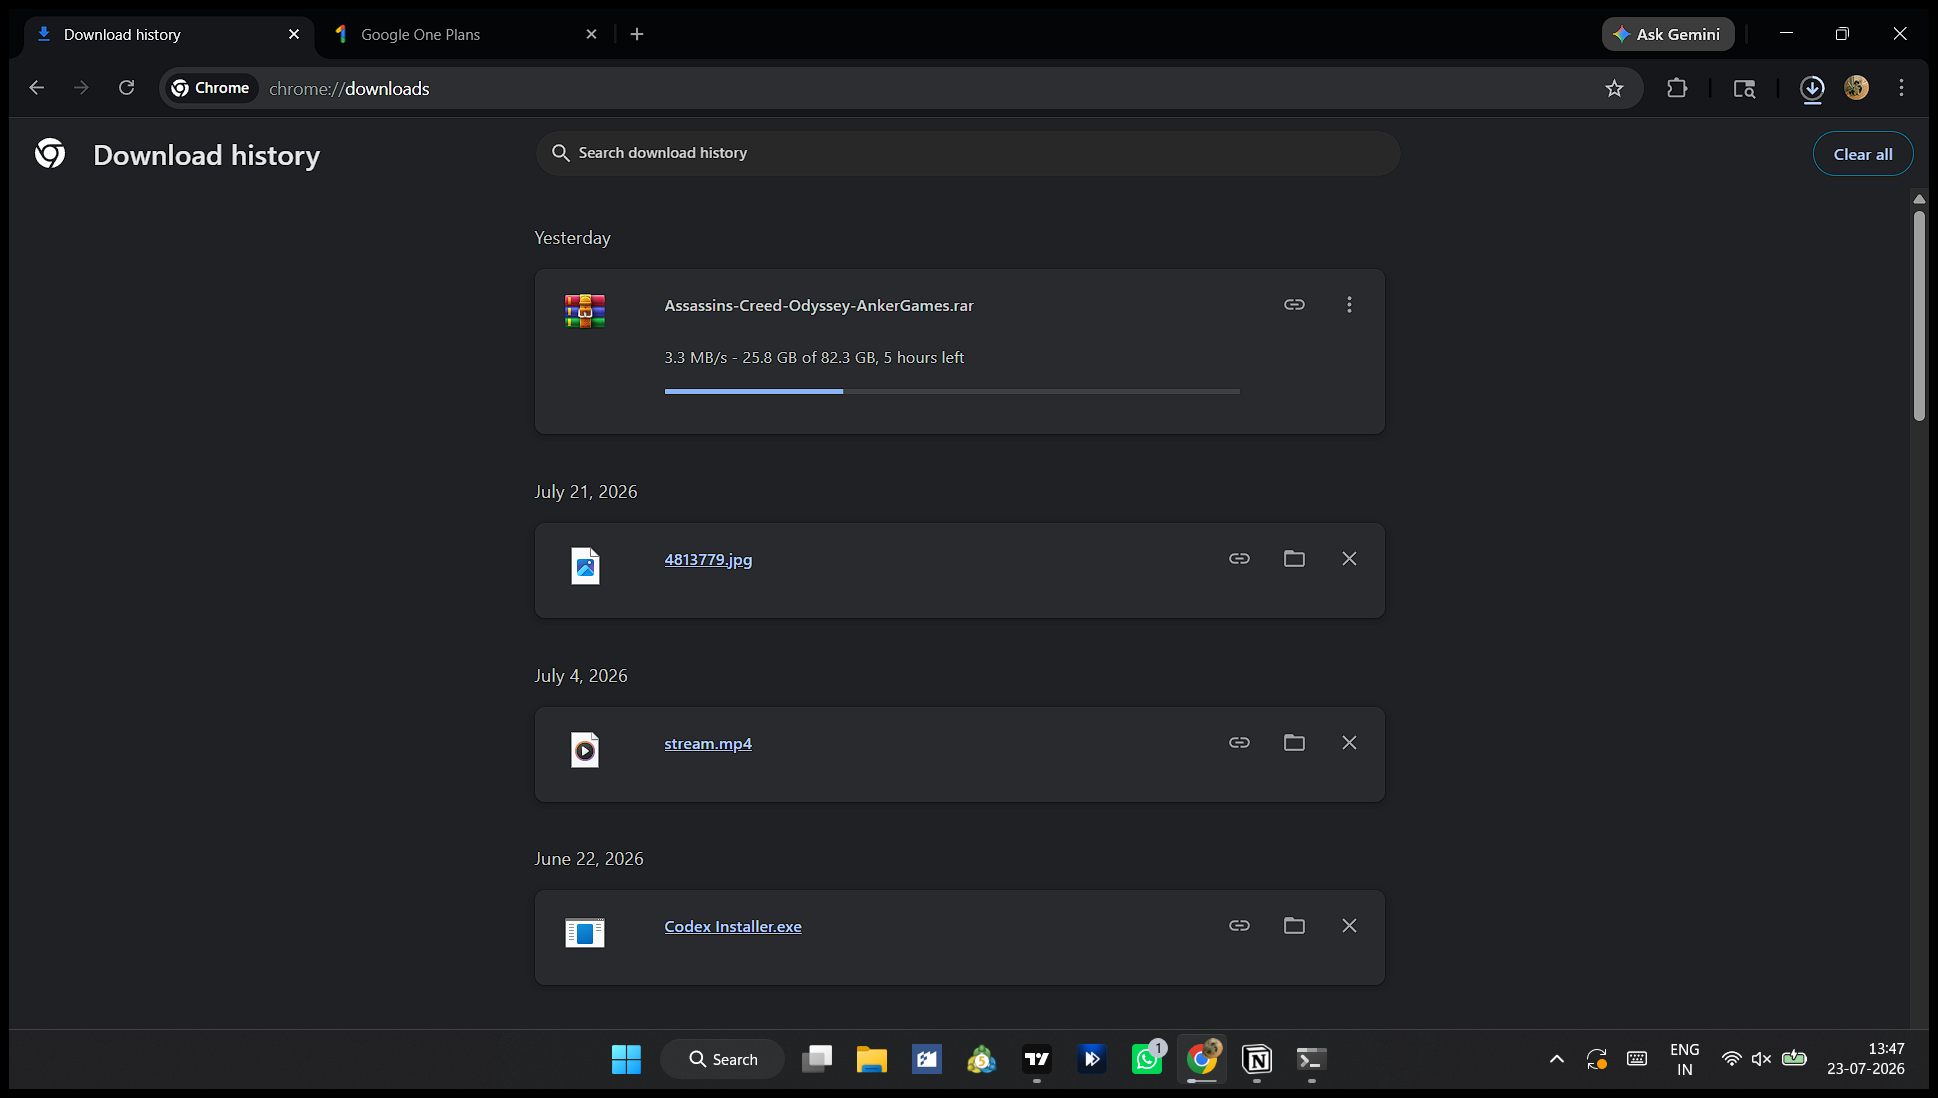Viewport: 1938px width, 1098px height.
Task: Show 4813779.jpg in folder
Action: (x=1294, y=559)
